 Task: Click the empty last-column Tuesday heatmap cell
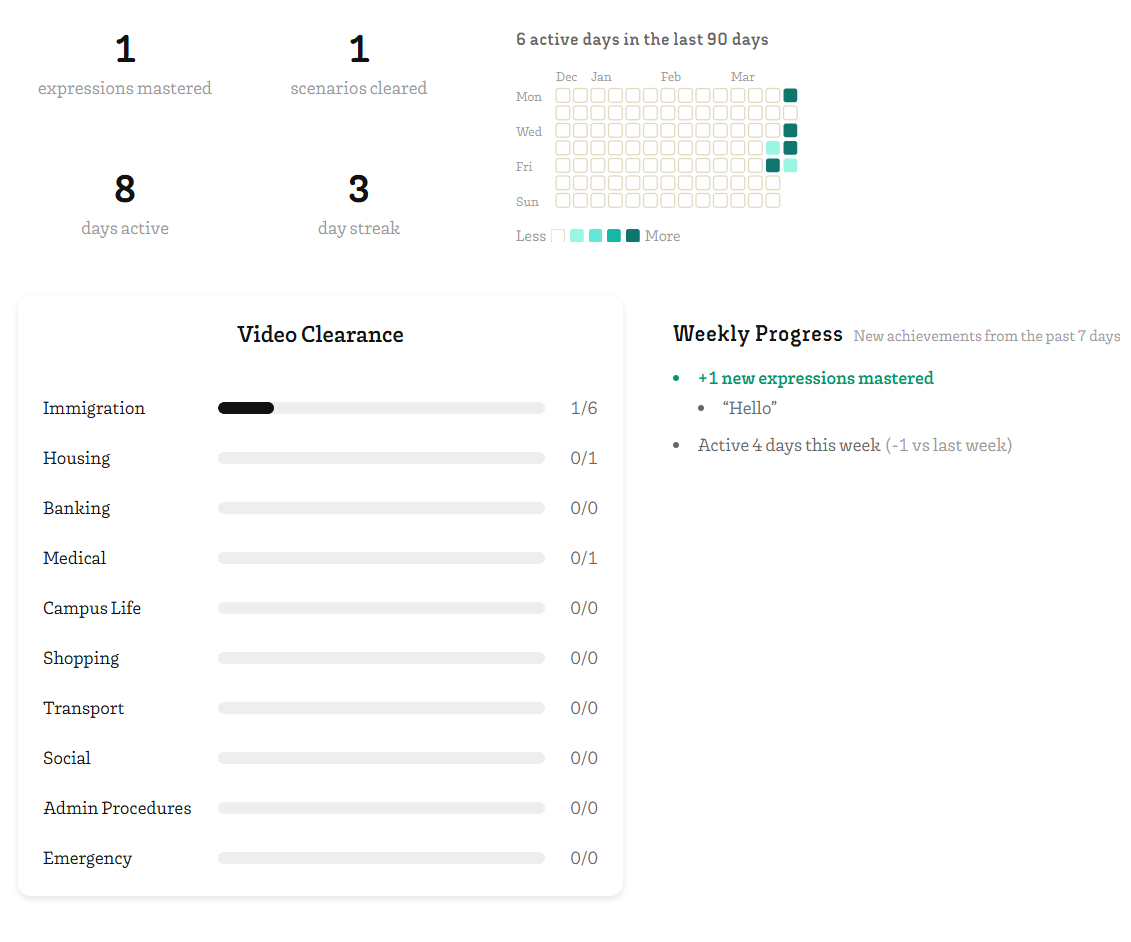click(790, 113)
